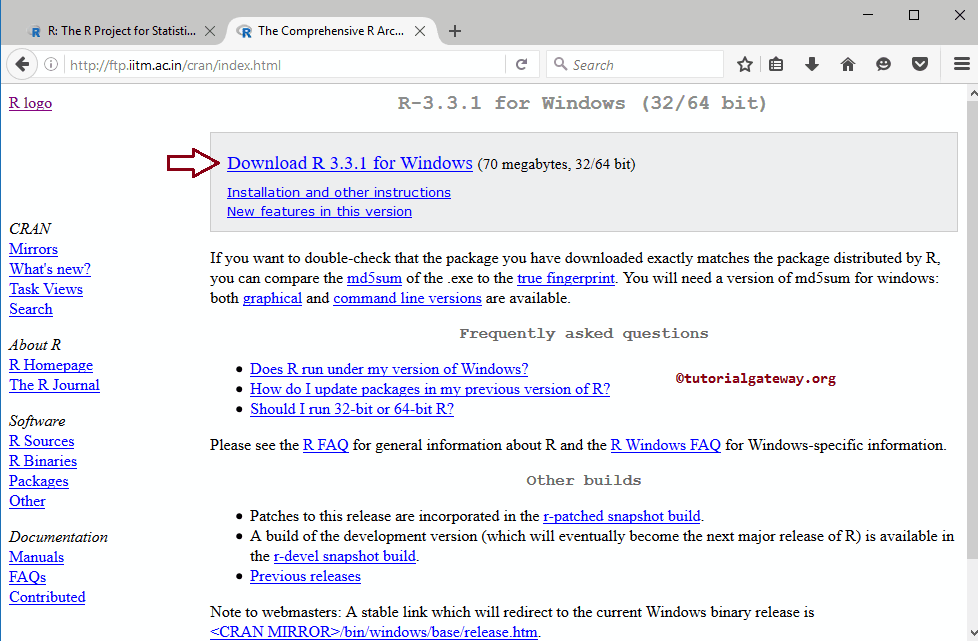Click the scrollbar down arrow
Screen dimensions: 978x641
coord(972,632)
